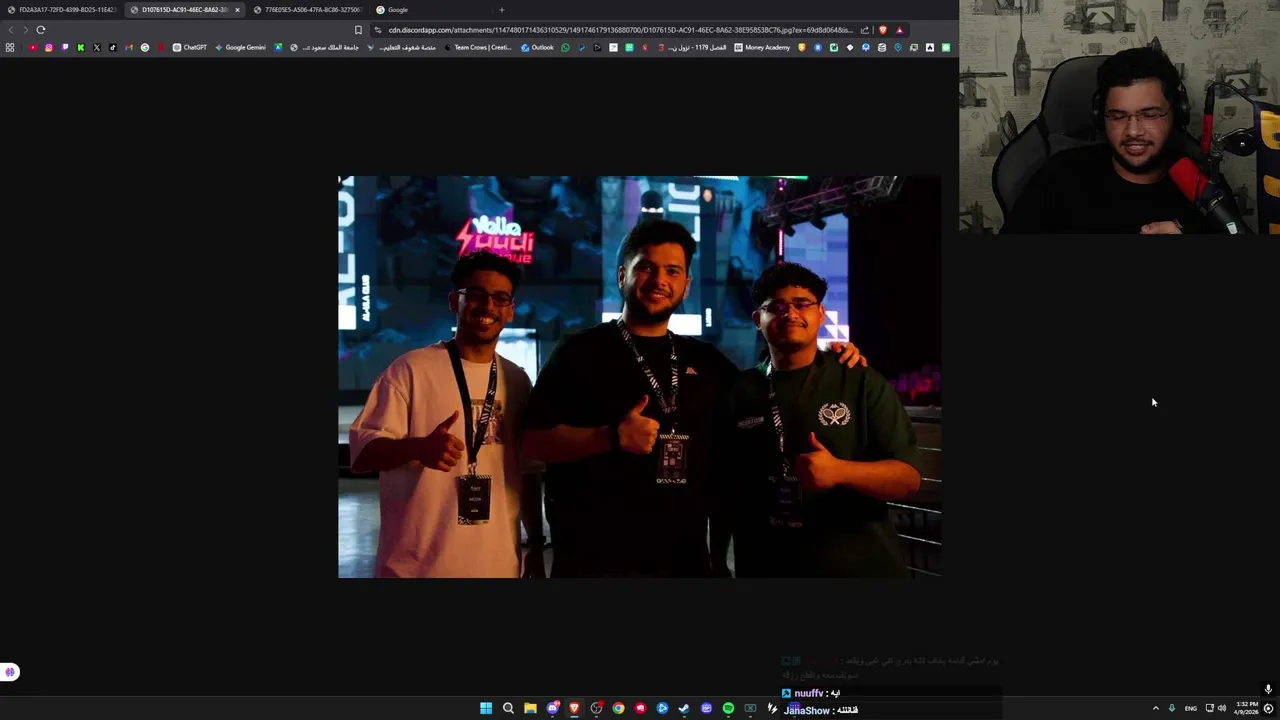Open the X (Twitter) bookmark icon
The width and height of the screenshot is (1280, 720).
pos(97,47)
